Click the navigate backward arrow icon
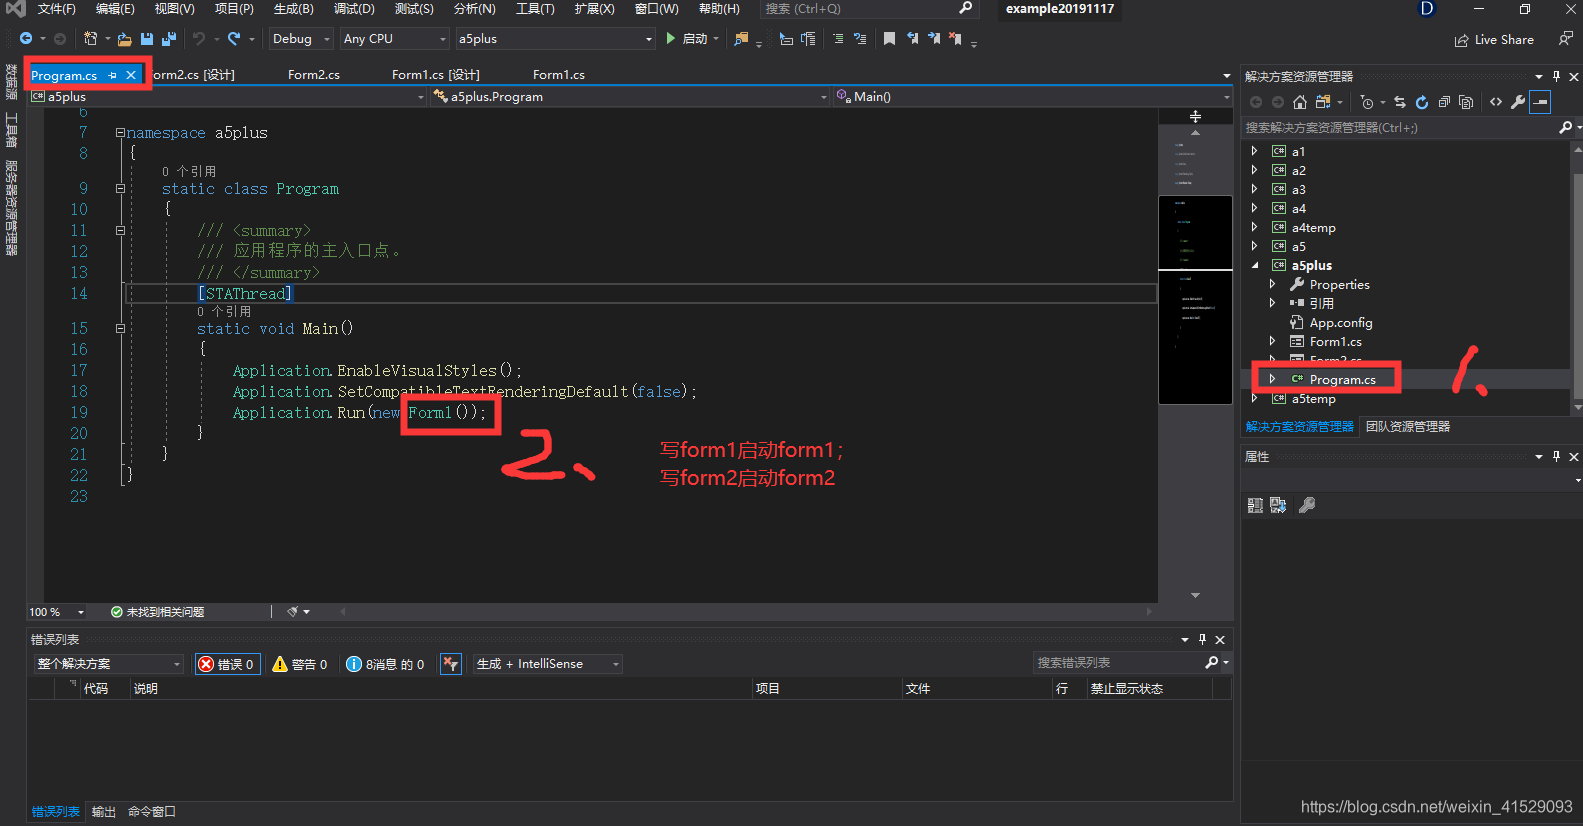Screen dimensions: 1583x826 pos(26,39)
